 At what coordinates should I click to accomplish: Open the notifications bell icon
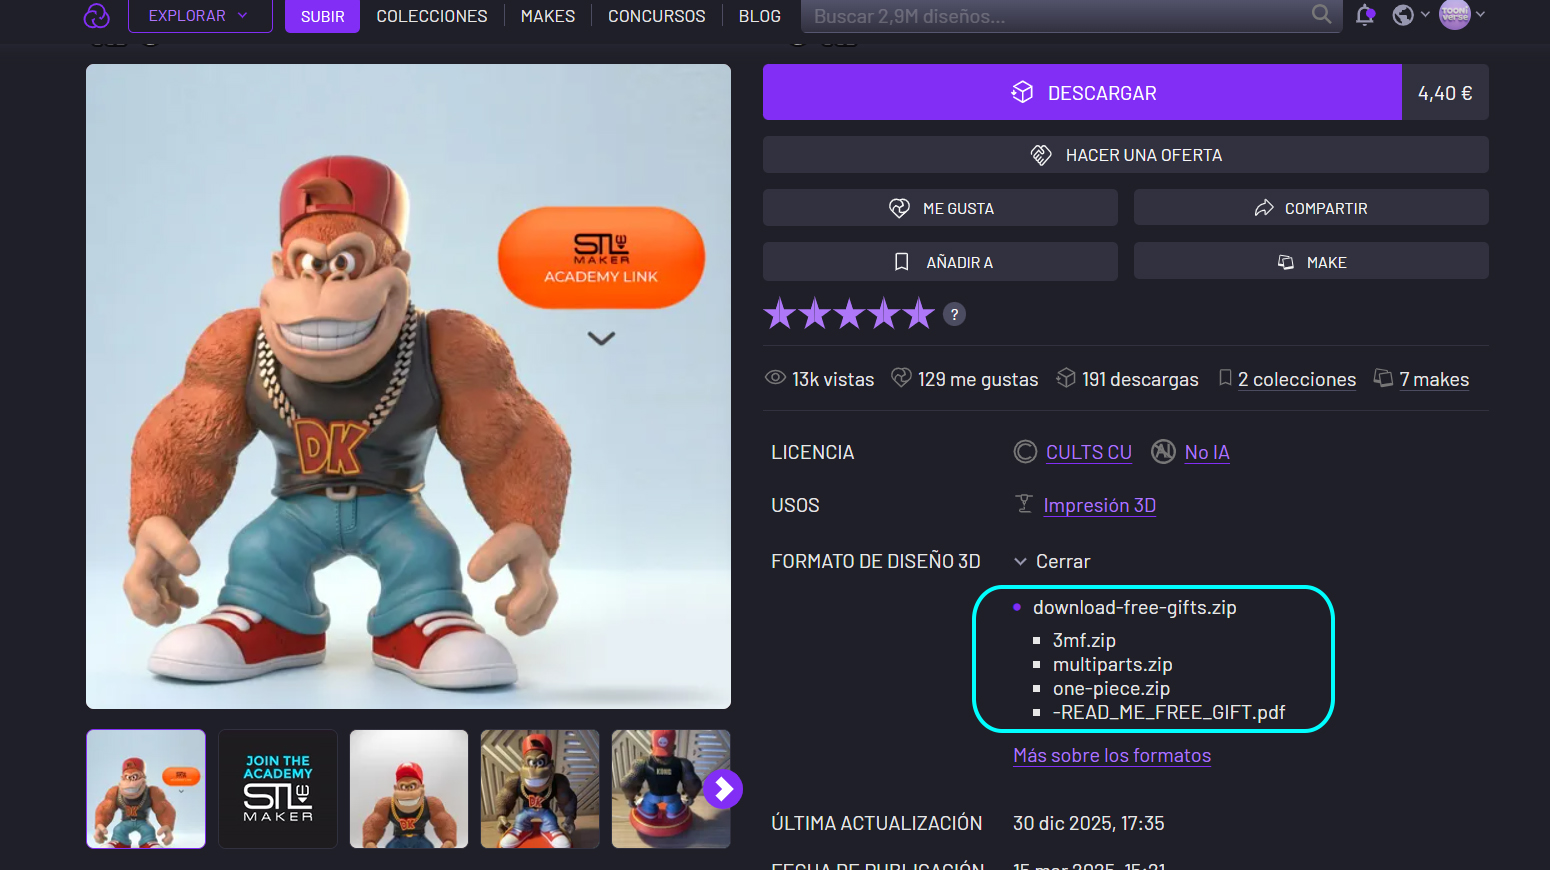1365,15
